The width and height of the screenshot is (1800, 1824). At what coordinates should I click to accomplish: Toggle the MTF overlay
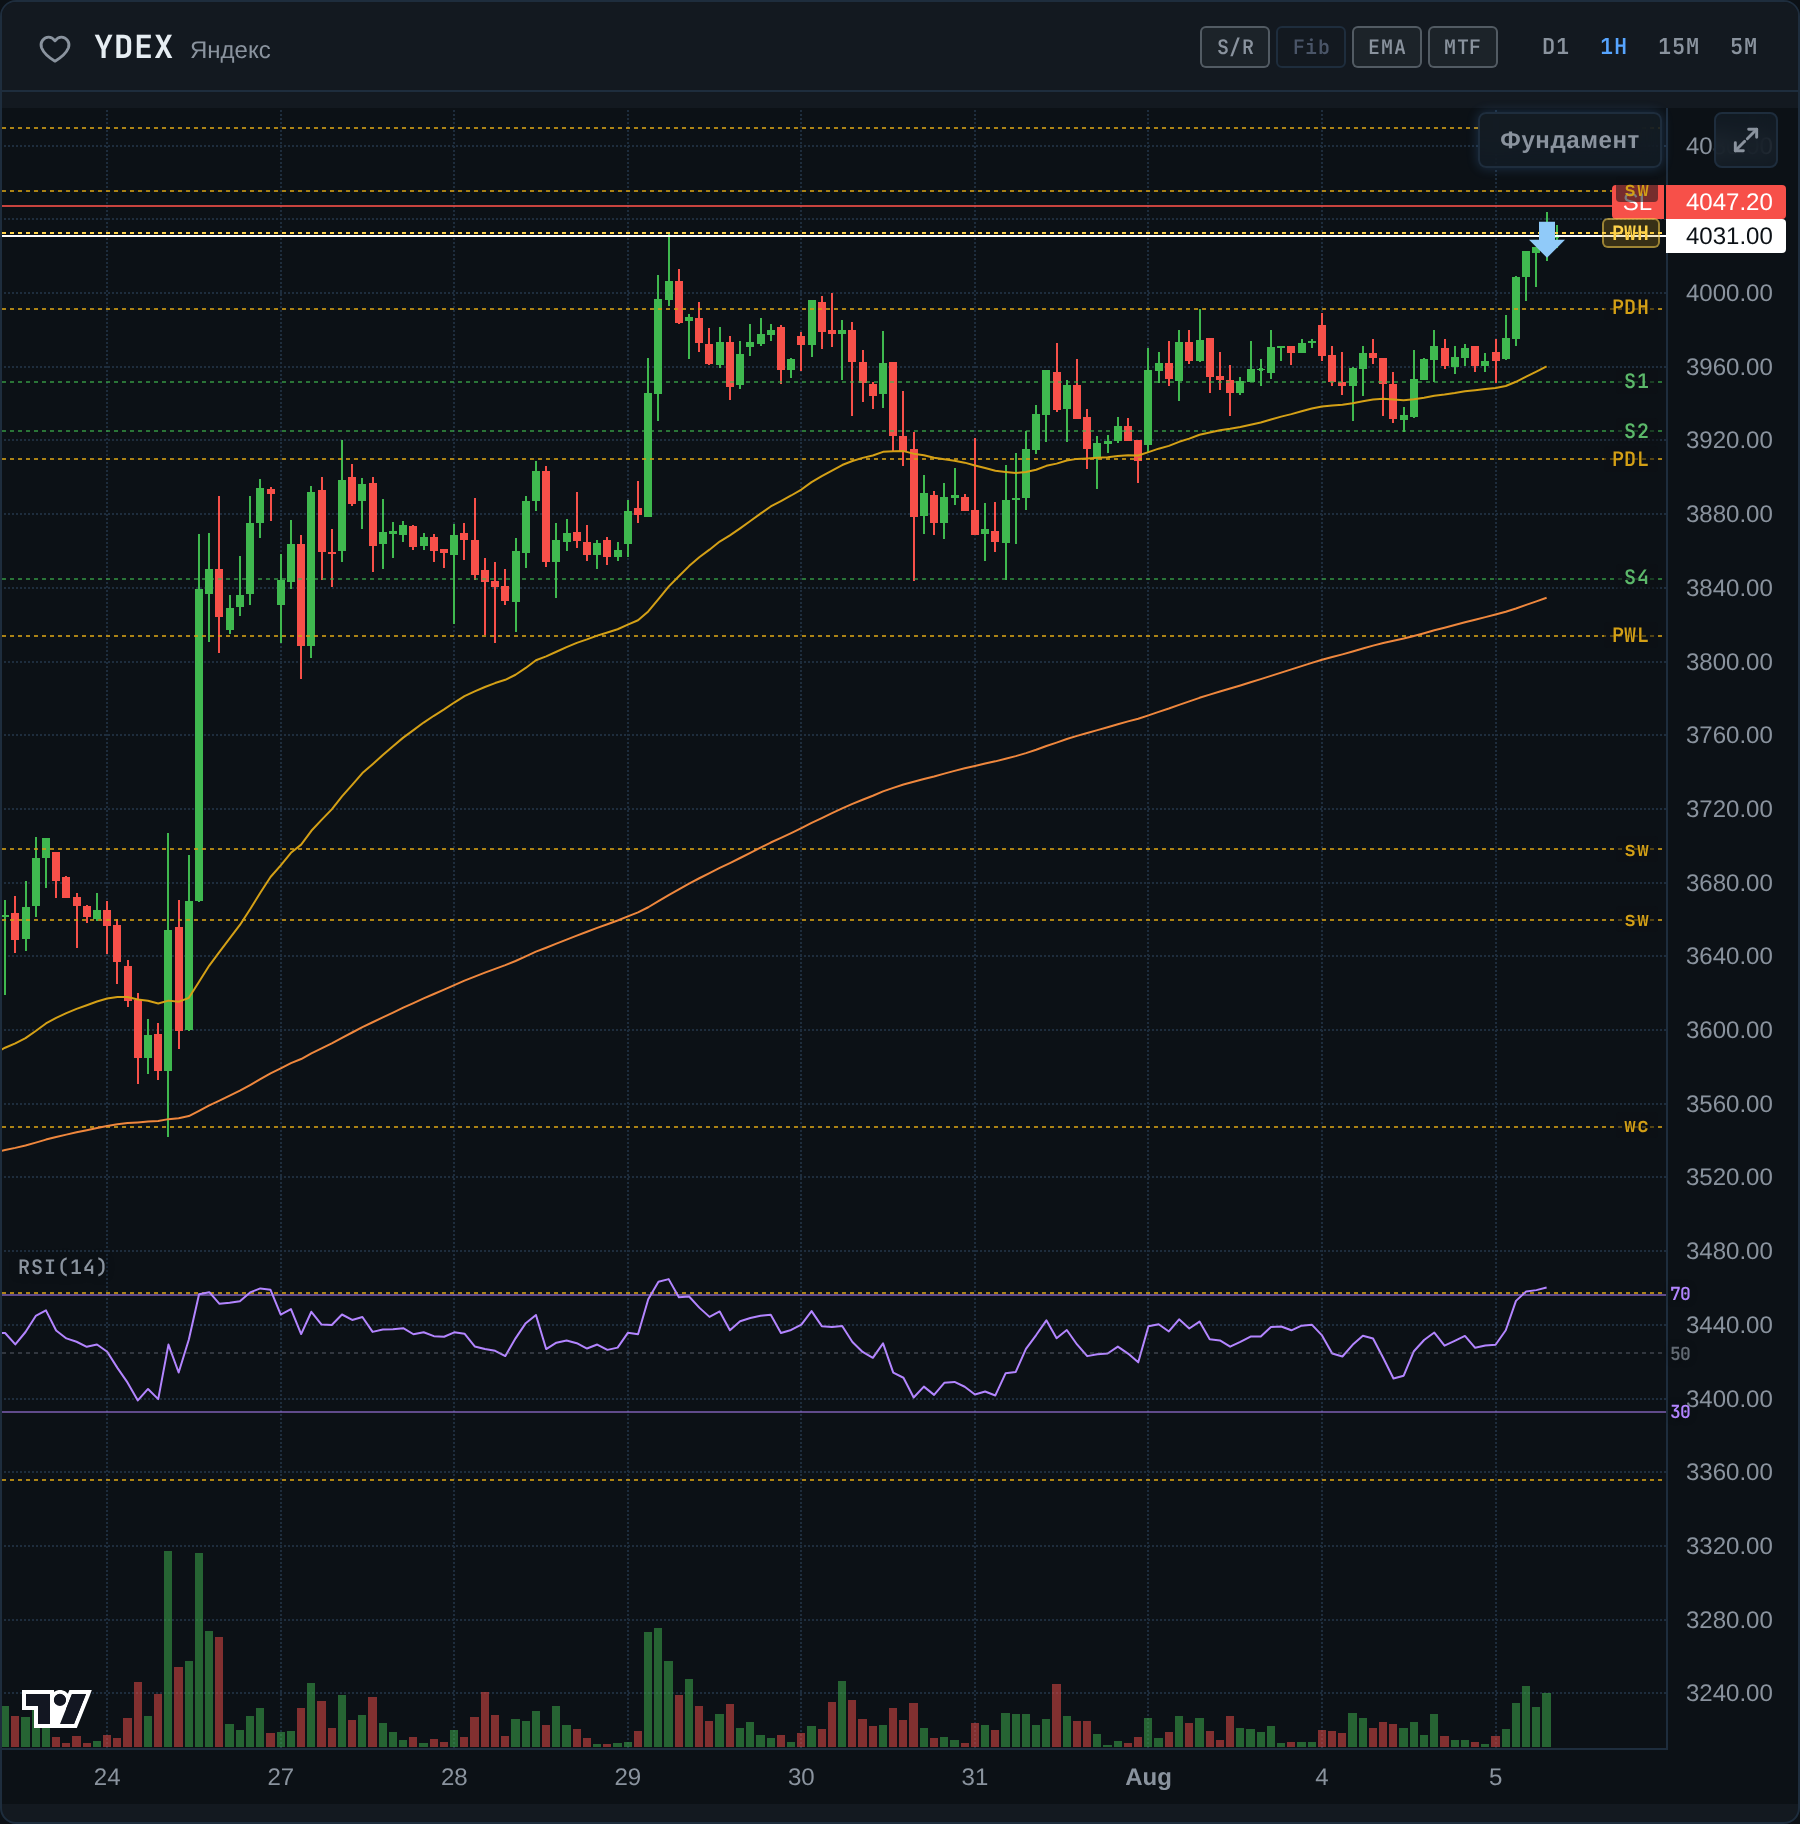click(1463, 47)
